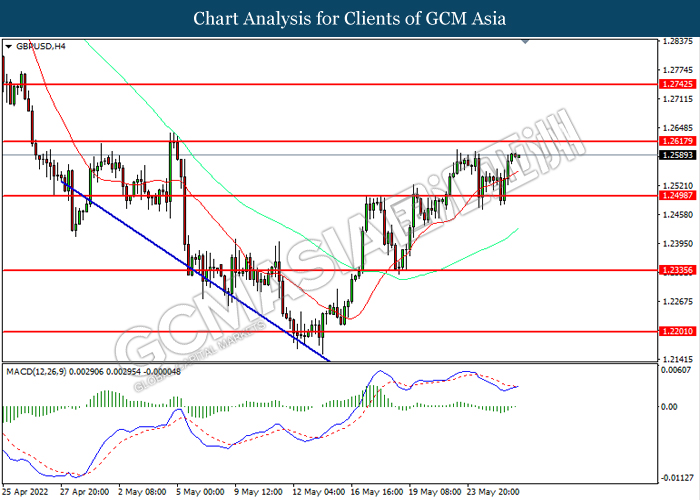The image size is (700, 500).
Task: Click the MACD -0.01127 scale value
Action: click(x=677, y=478)
